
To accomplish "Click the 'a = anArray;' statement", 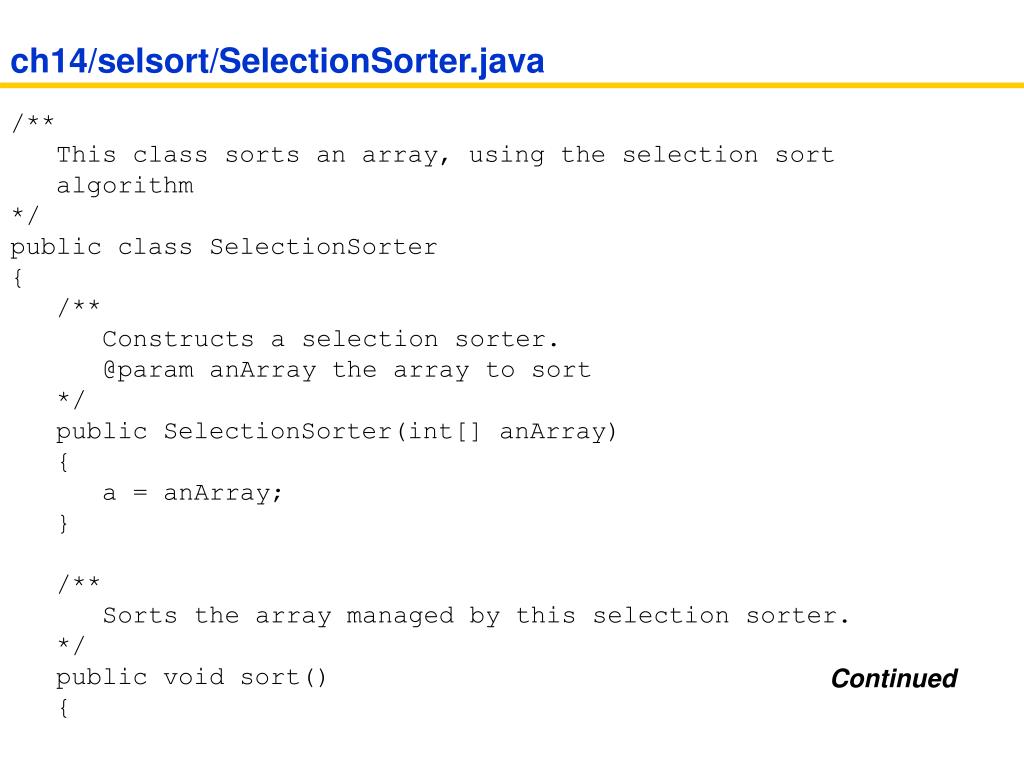I will tap(192, 492).
